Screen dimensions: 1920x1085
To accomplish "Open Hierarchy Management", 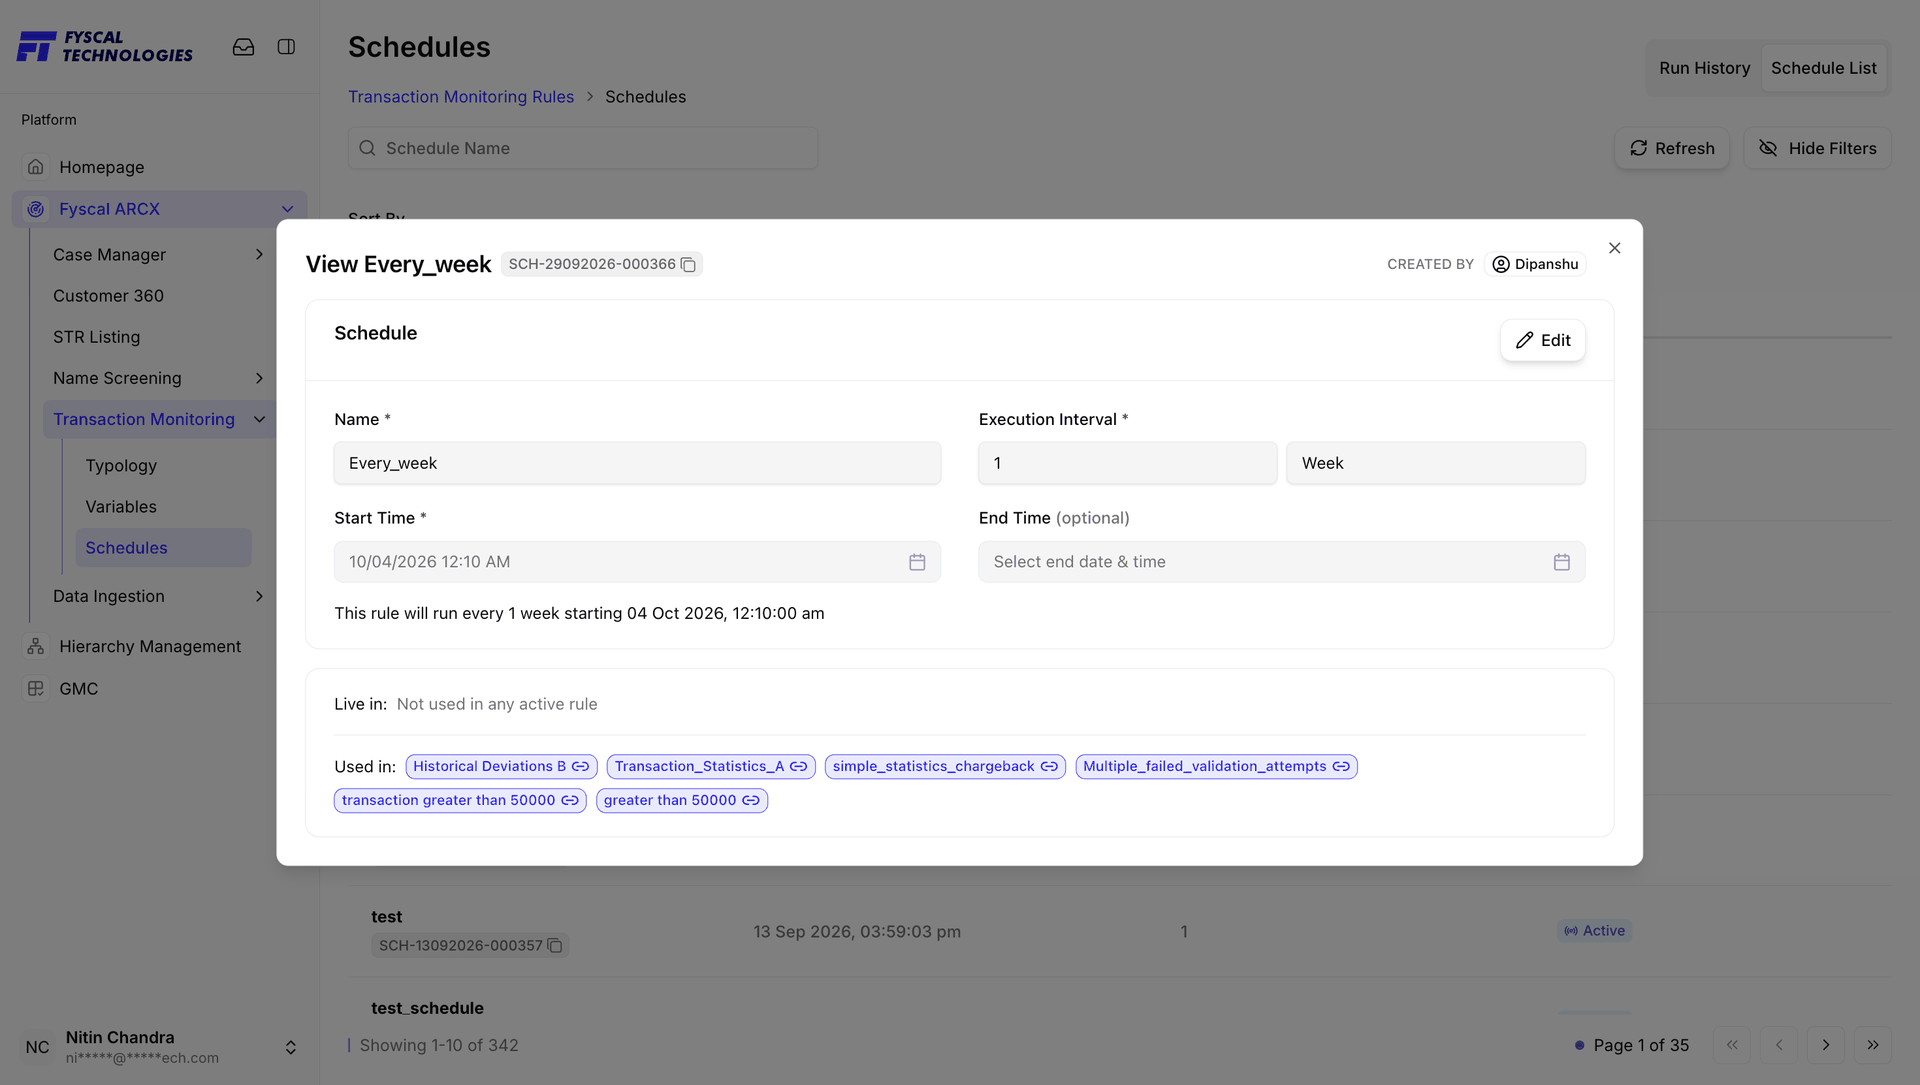I will click(150, 647).
